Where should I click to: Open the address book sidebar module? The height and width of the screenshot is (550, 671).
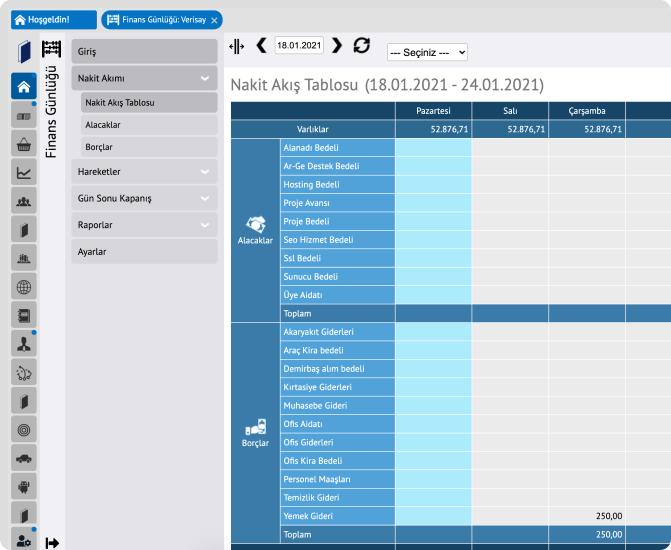pyautogui.click(x=24, y=315)
